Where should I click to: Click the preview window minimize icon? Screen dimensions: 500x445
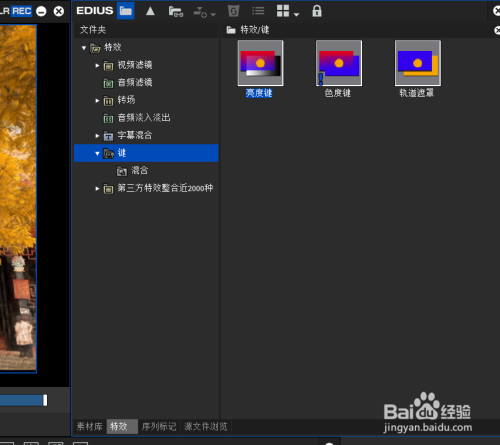[x=41, y=12]
